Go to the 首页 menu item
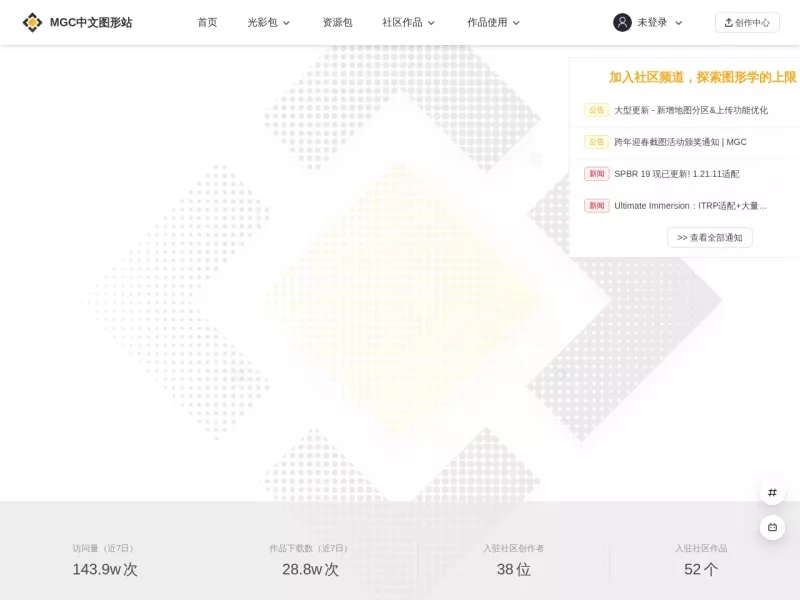The image size is (800, 600). (x=207, y=22)
